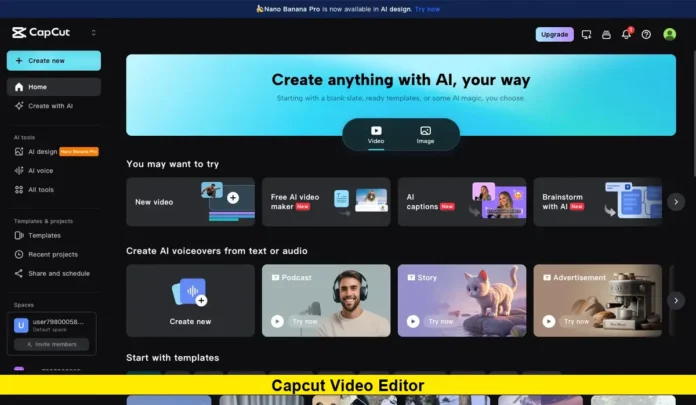Open the Podcast voiceover template
Screen dimensions: 696x405
326,301
